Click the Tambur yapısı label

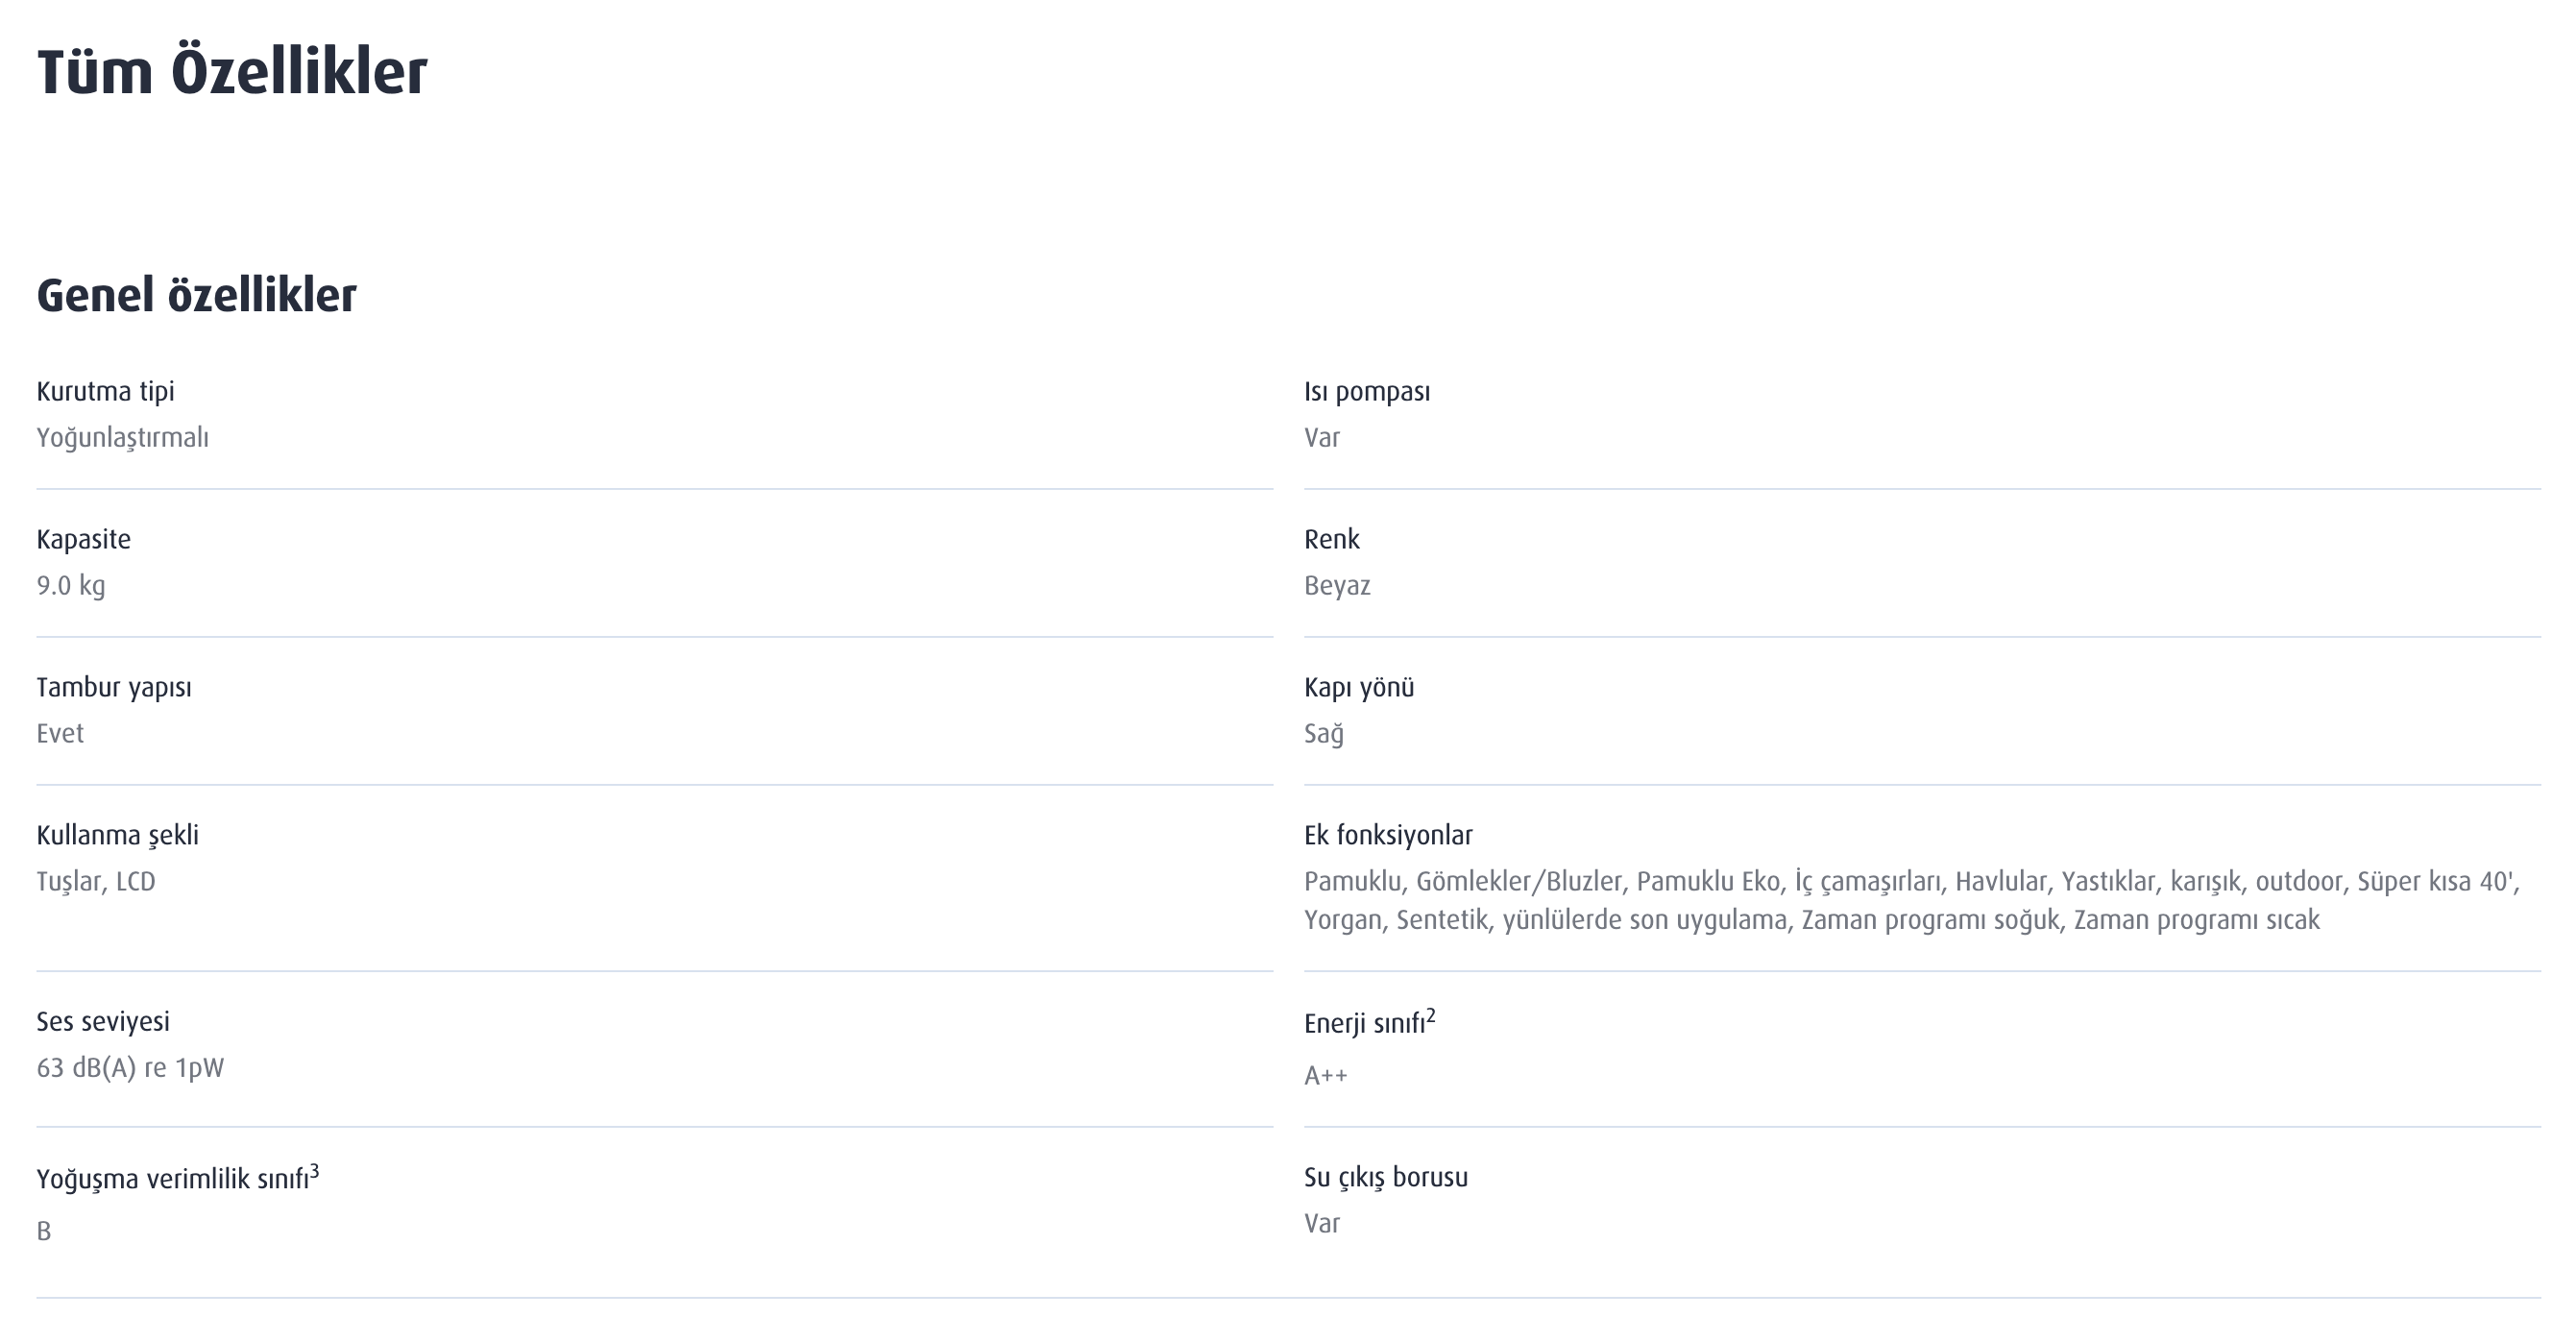click(114, 688)
